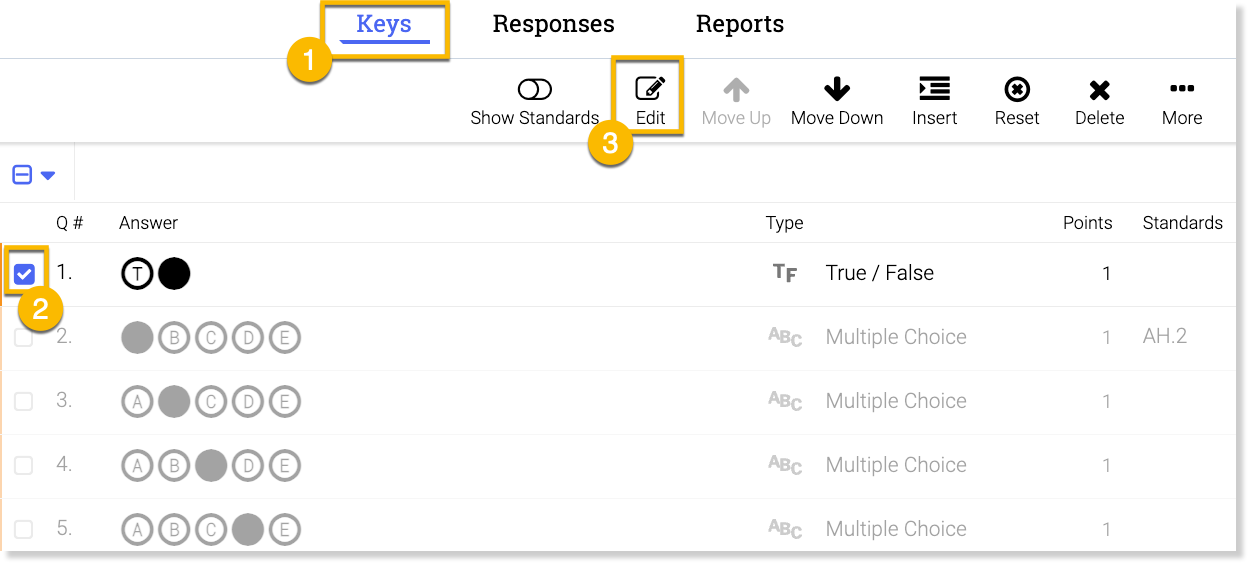Click the Insert row icon
1248x563 pixels.
point(934,90)
